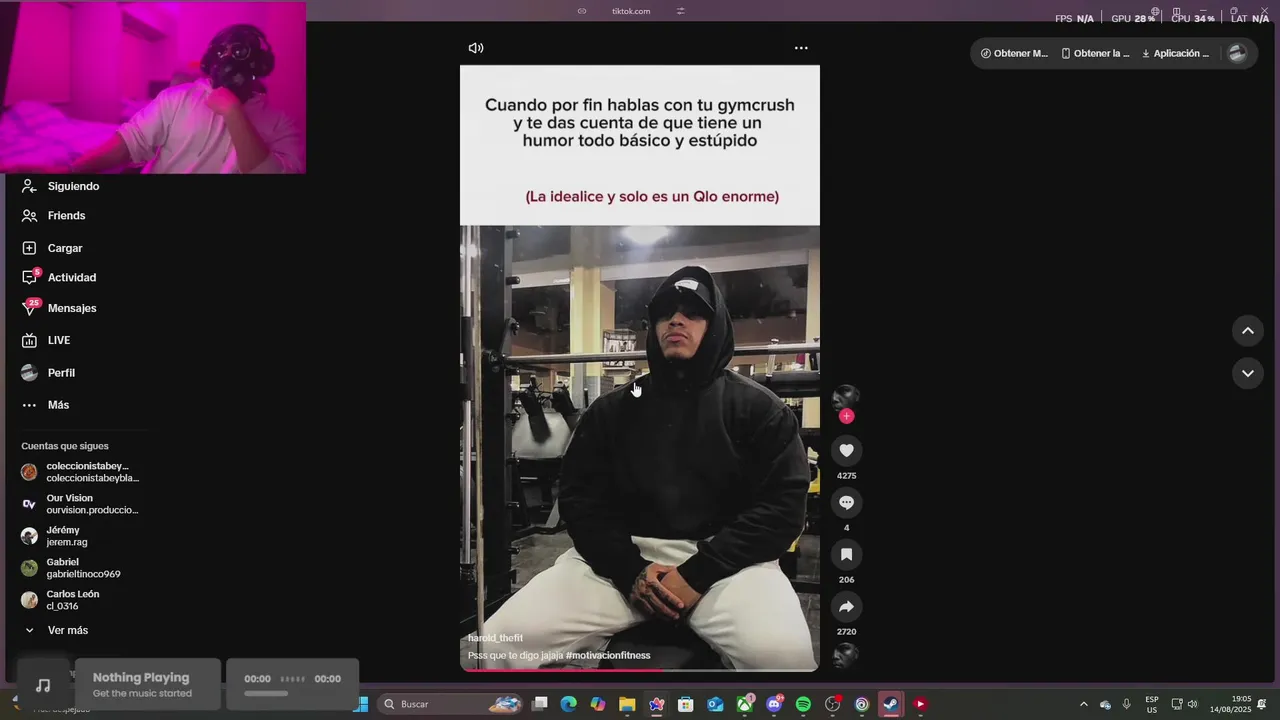Screen dimensions: 1280x720
Task: Follow creator via the red plus badge
Action: click(x=847, y=416)
